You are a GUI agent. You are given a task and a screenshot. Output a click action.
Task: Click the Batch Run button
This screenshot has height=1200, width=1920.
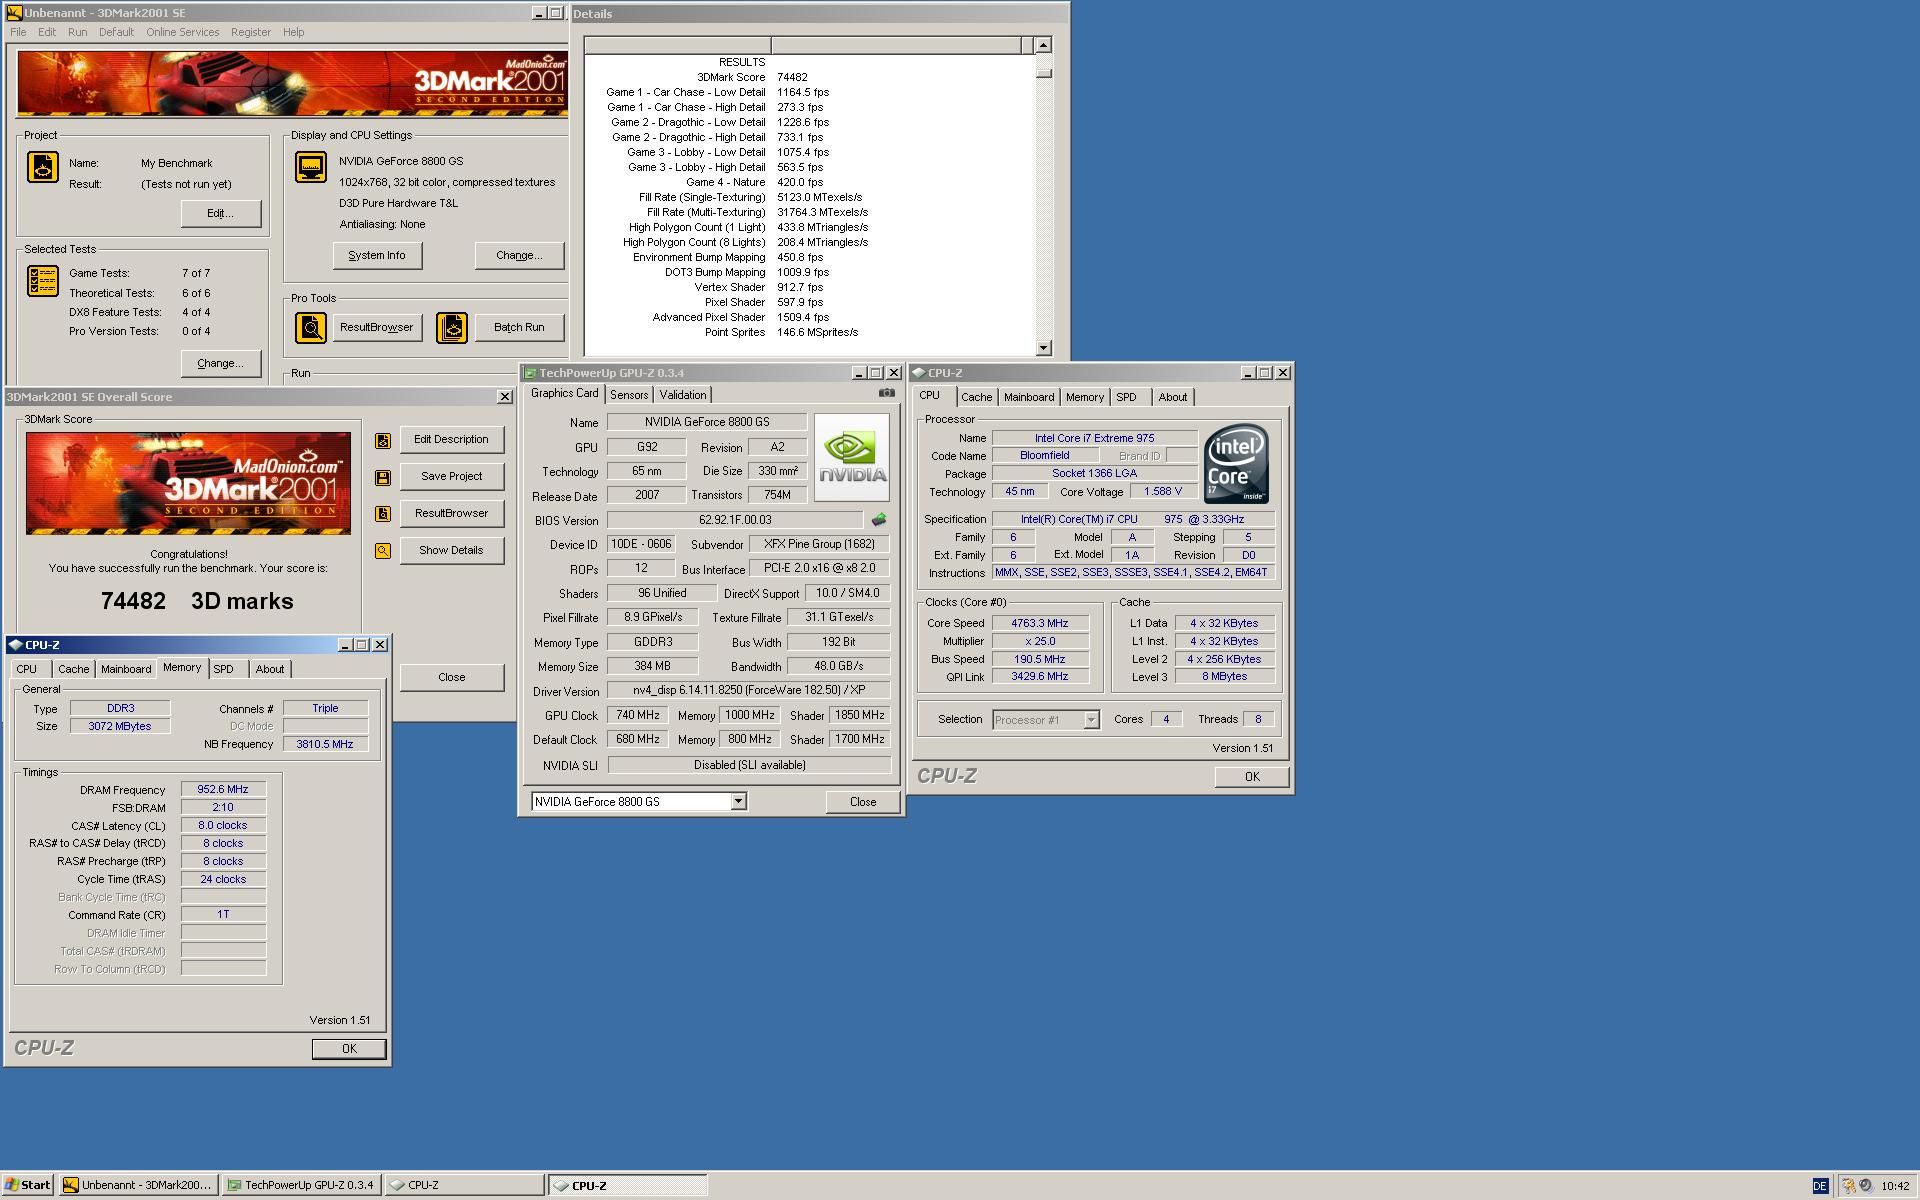(x=519, y=327)
